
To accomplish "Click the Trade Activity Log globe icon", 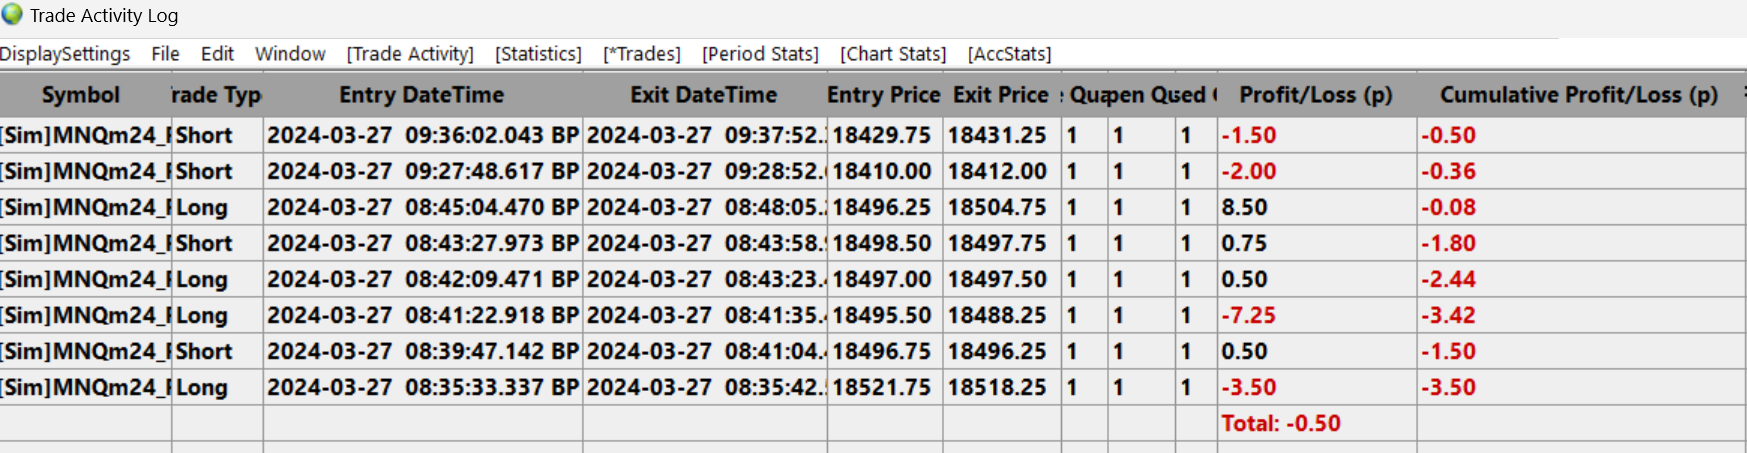I will point(12,15).
